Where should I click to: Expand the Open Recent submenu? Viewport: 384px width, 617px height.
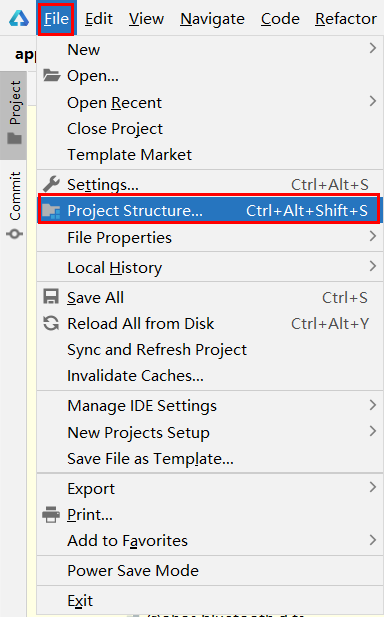[210, 102]
